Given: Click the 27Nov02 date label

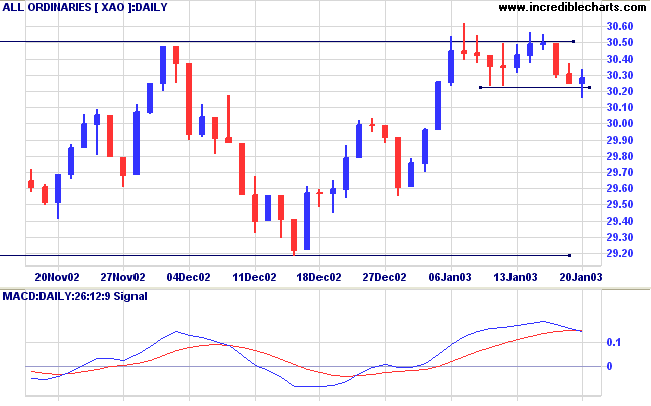Looking at the screenshot, I should point(123,277).
